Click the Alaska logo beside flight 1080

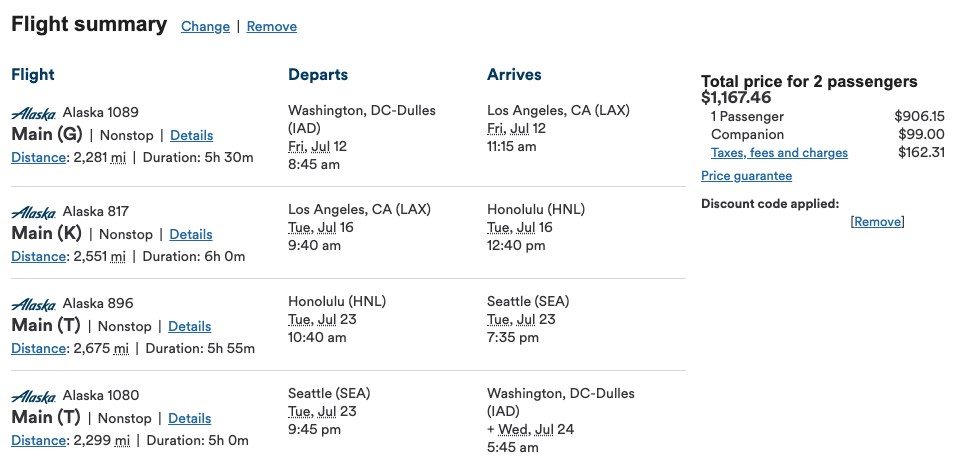pos(33,396)
